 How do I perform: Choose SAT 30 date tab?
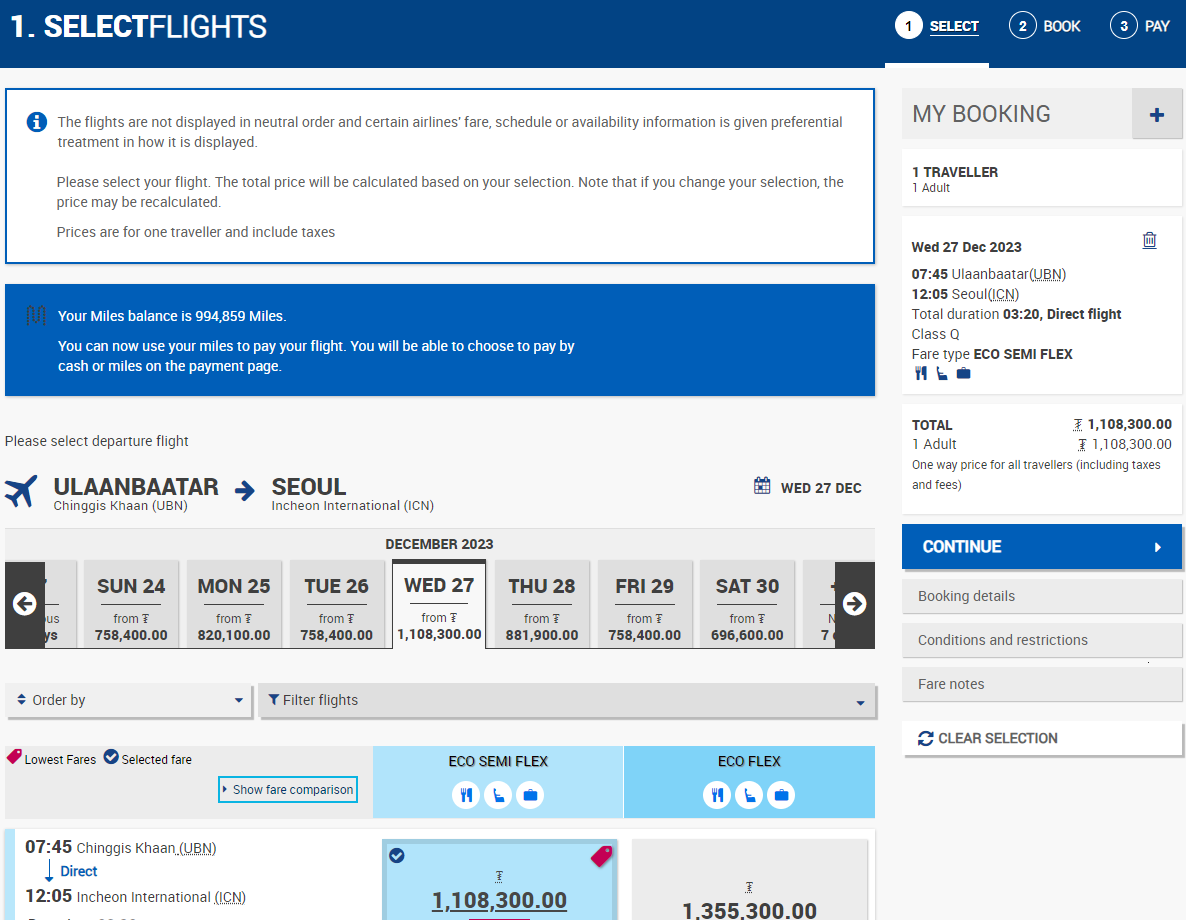pyautogui.click(x=747, y=605)
